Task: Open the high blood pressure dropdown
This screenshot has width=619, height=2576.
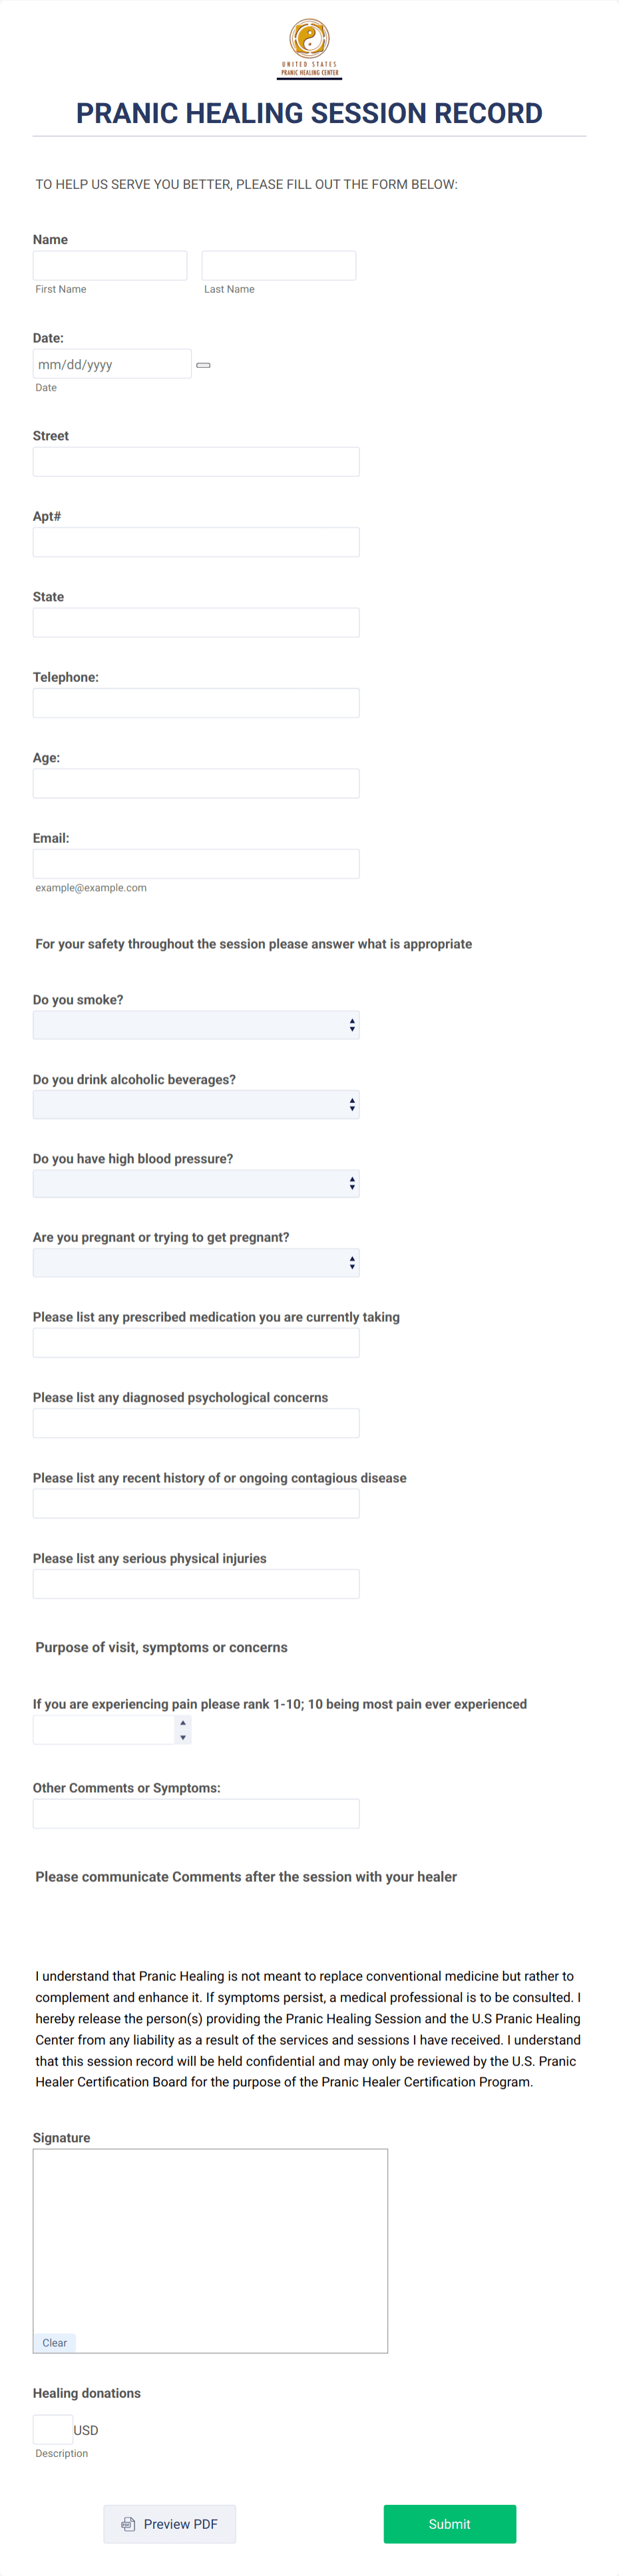Action: (196, 1183)
